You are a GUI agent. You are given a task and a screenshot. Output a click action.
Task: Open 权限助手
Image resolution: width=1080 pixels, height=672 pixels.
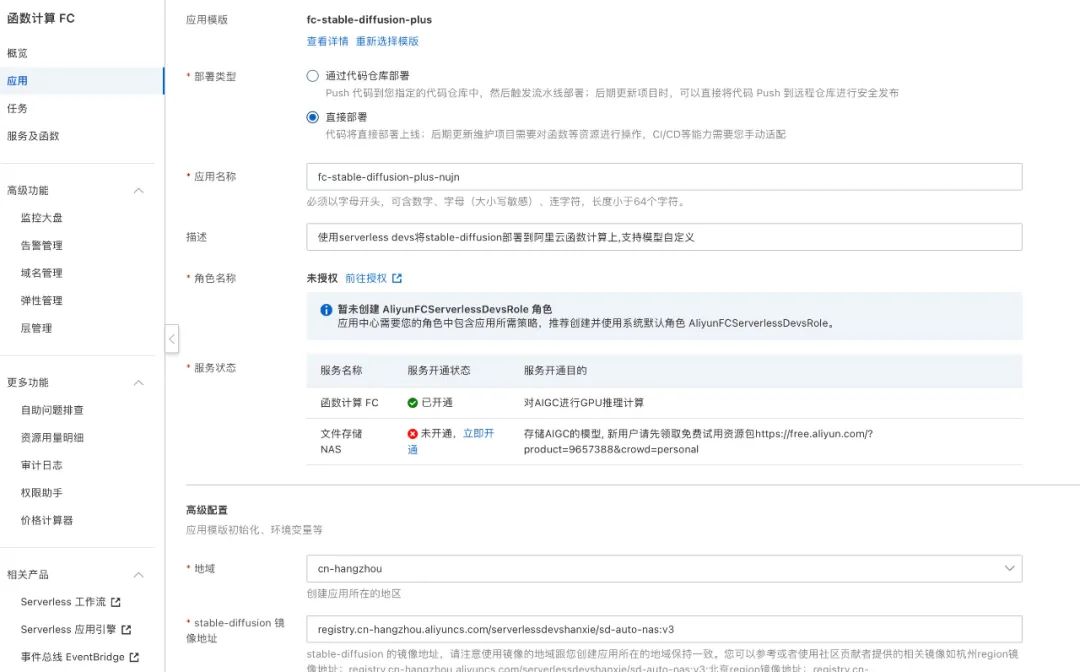click(41, 492)
